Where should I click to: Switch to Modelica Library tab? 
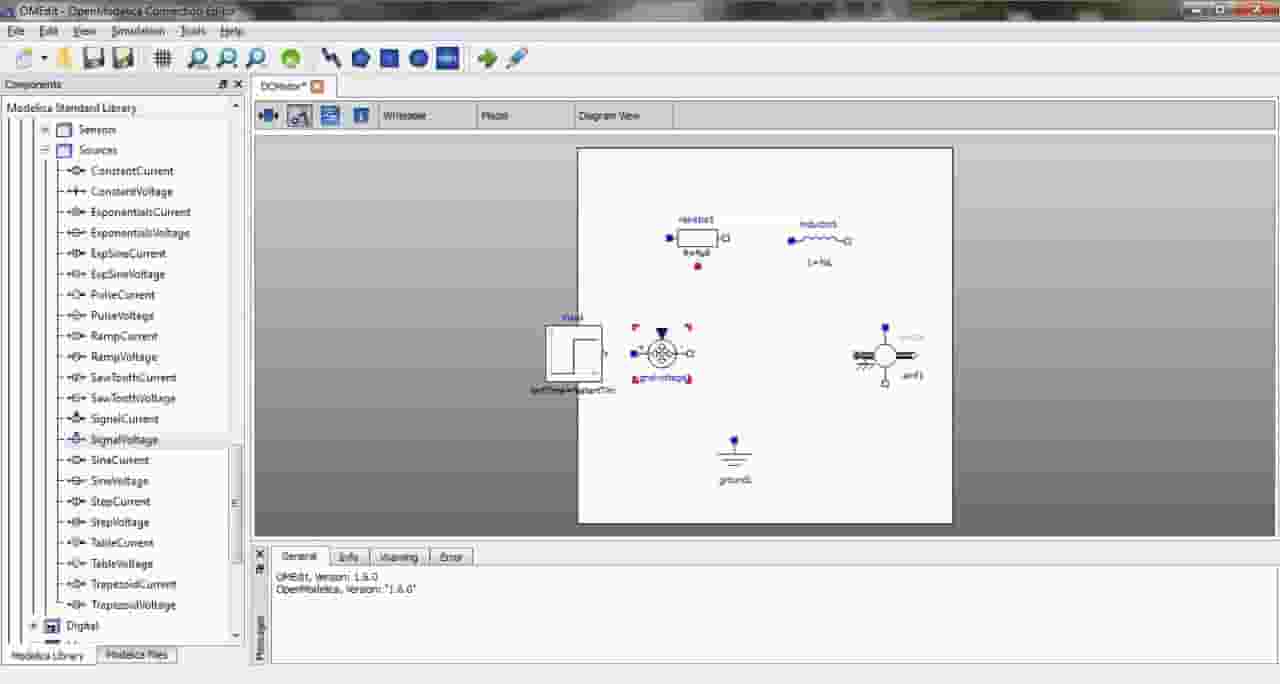pos(48,656)
